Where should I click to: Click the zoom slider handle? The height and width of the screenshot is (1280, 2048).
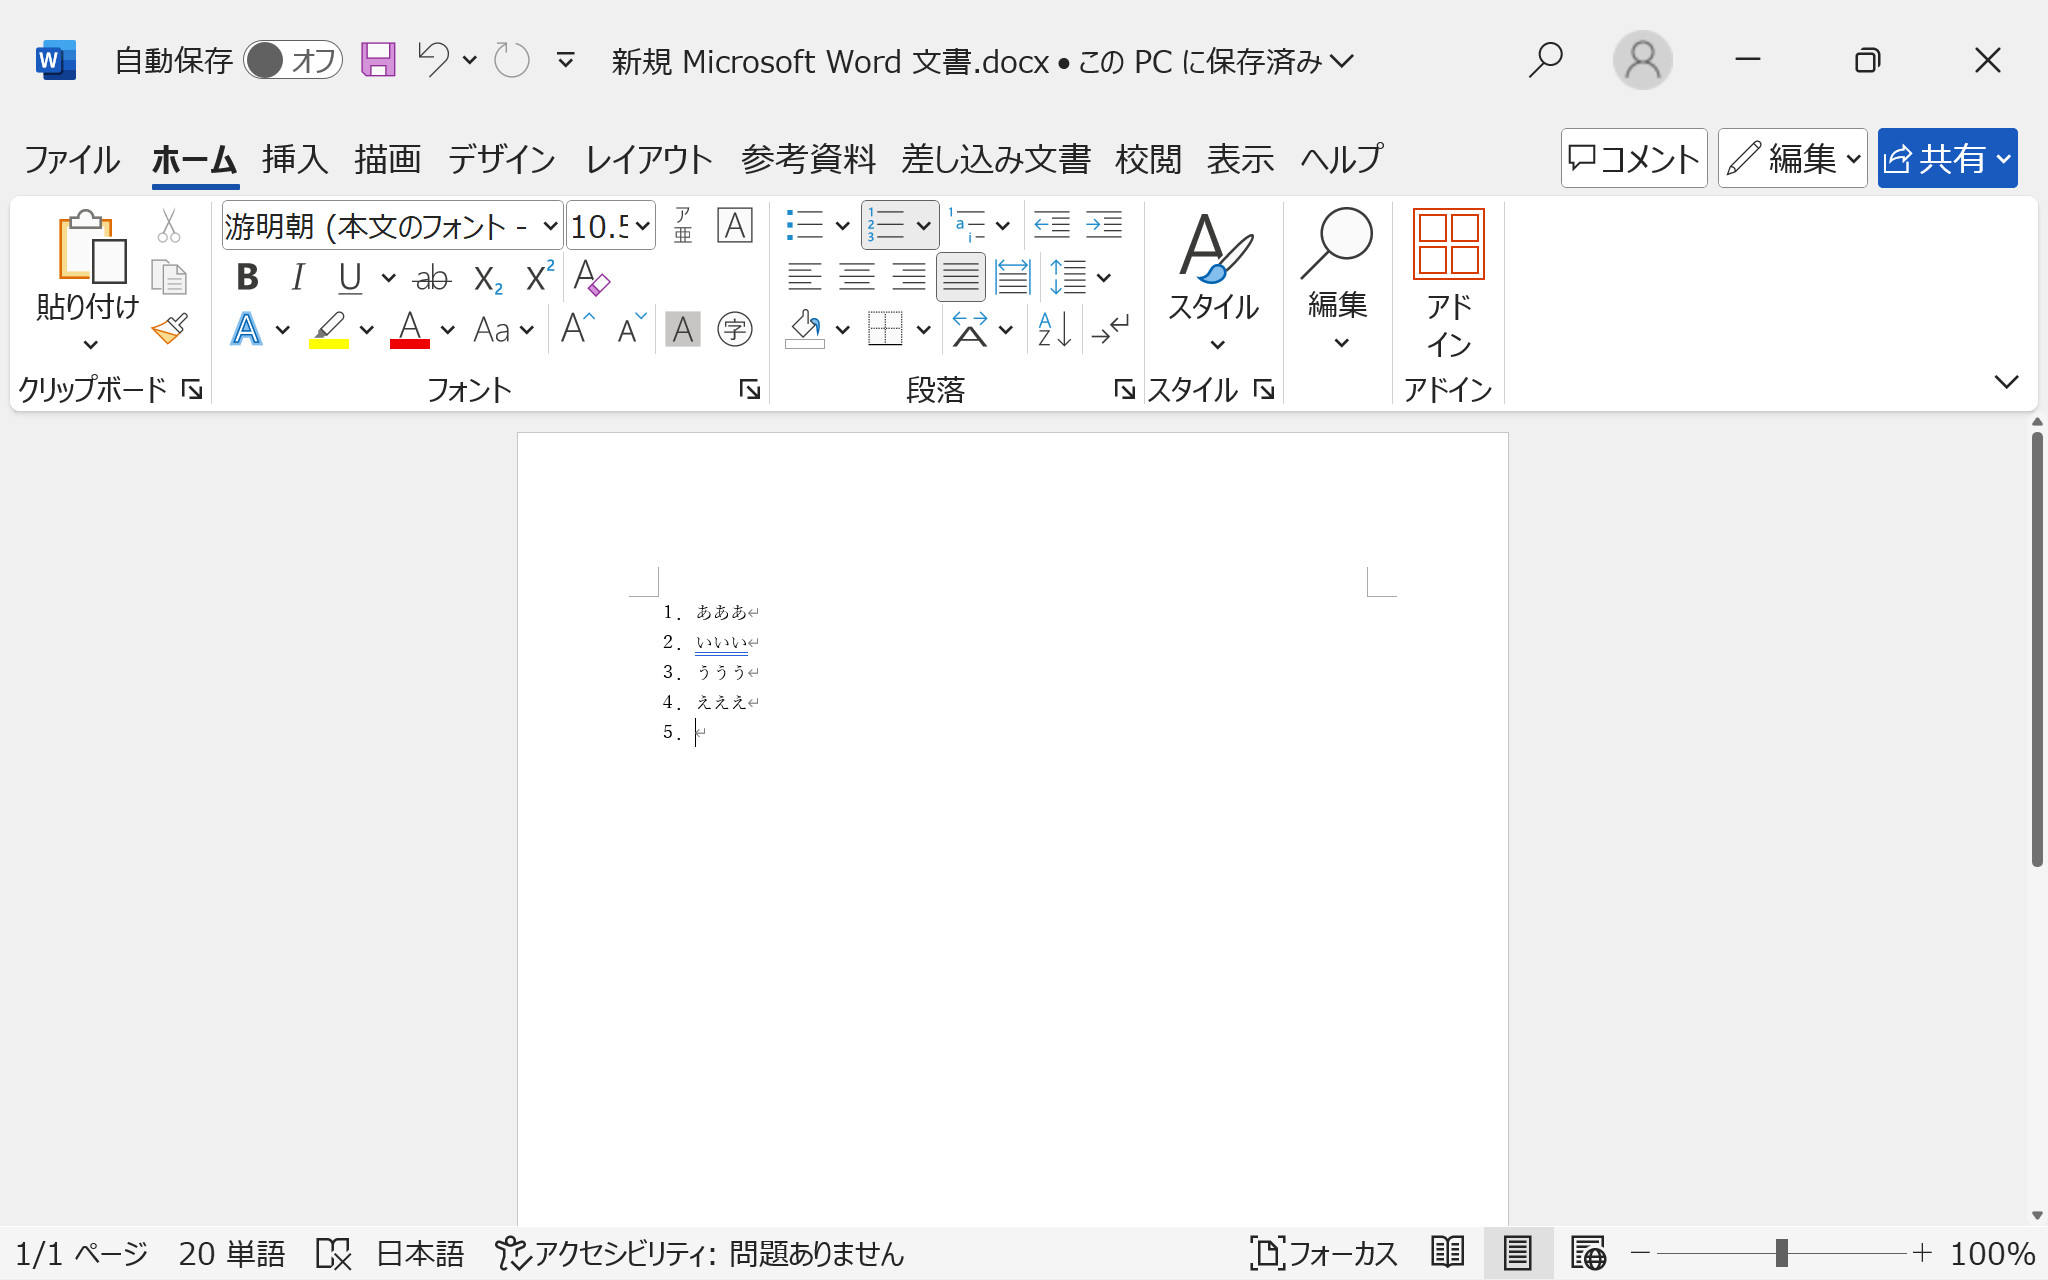tap(1781, 1252)
